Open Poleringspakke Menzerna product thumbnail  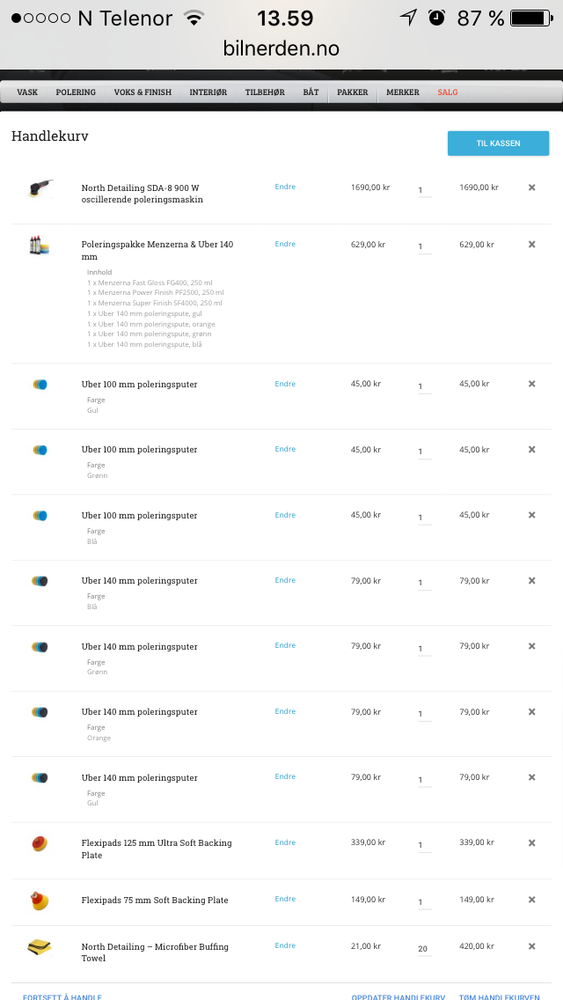pos(40,246)
